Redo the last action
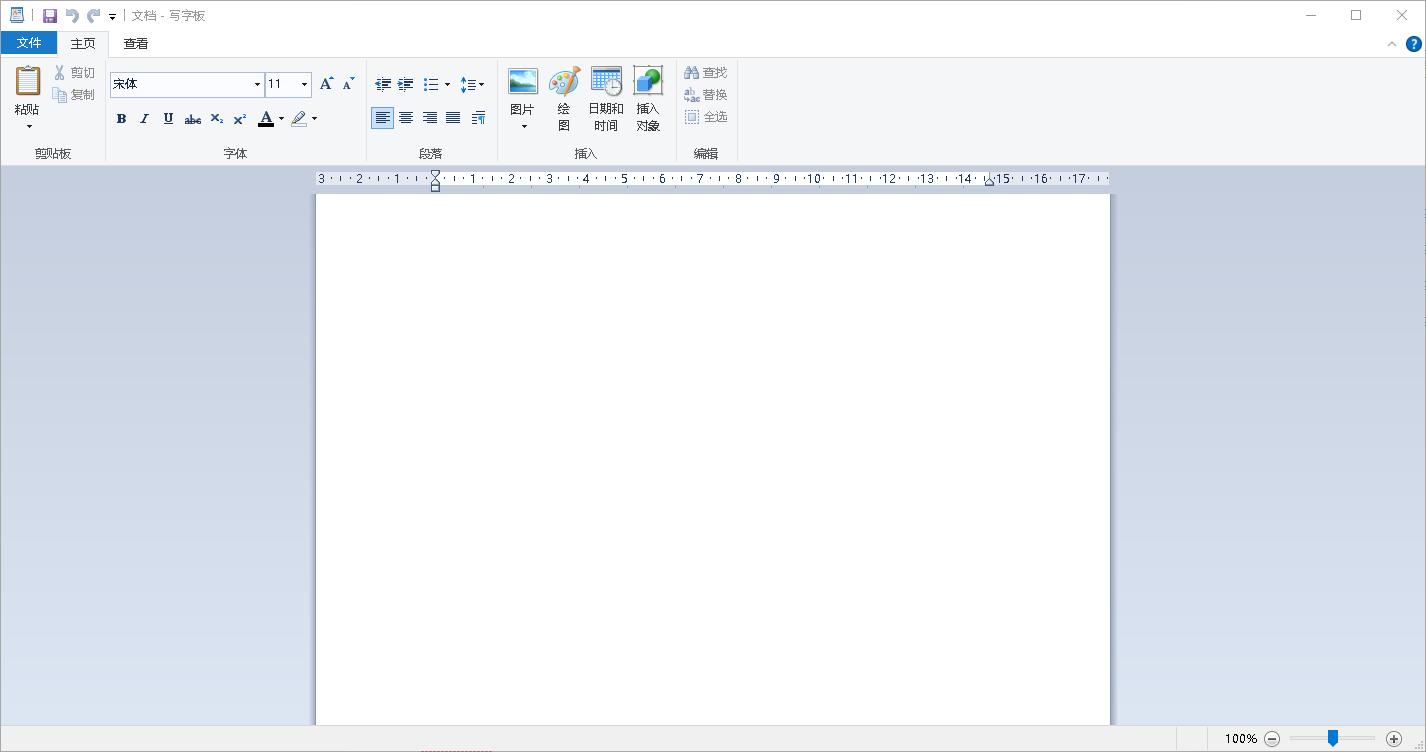Screen dimensions: 1426x752 point(94,16)
